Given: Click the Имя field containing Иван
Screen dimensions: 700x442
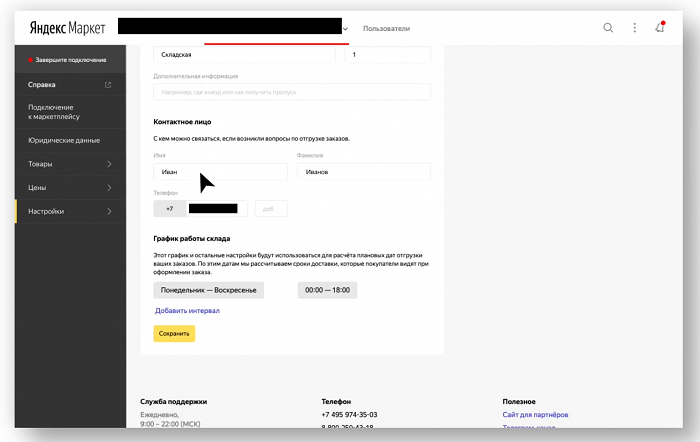Looking at the screenshot, I should [221, 172].
